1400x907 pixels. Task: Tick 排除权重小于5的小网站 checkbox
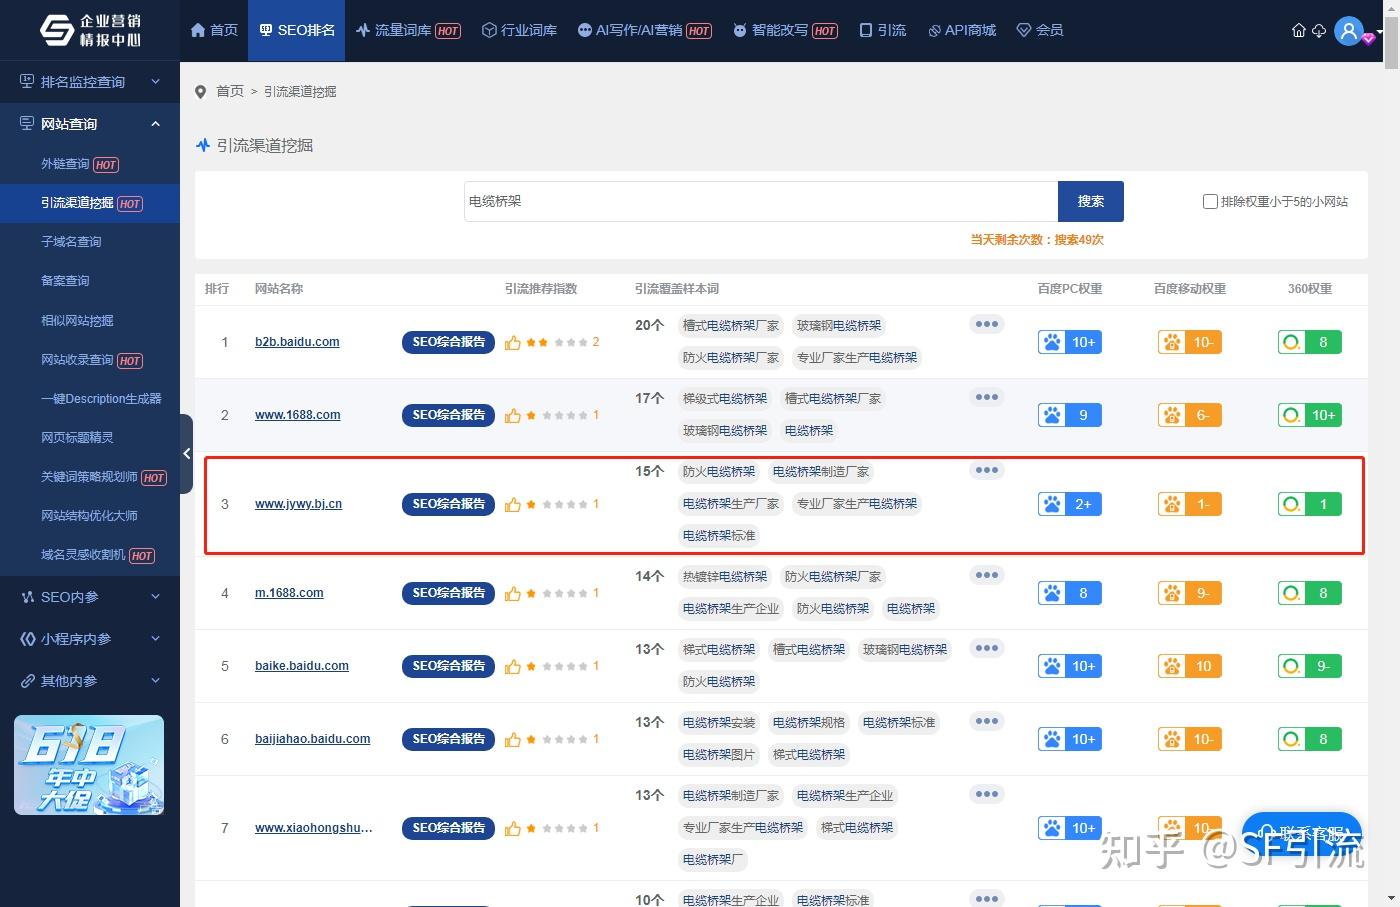tap(1210, 201)
